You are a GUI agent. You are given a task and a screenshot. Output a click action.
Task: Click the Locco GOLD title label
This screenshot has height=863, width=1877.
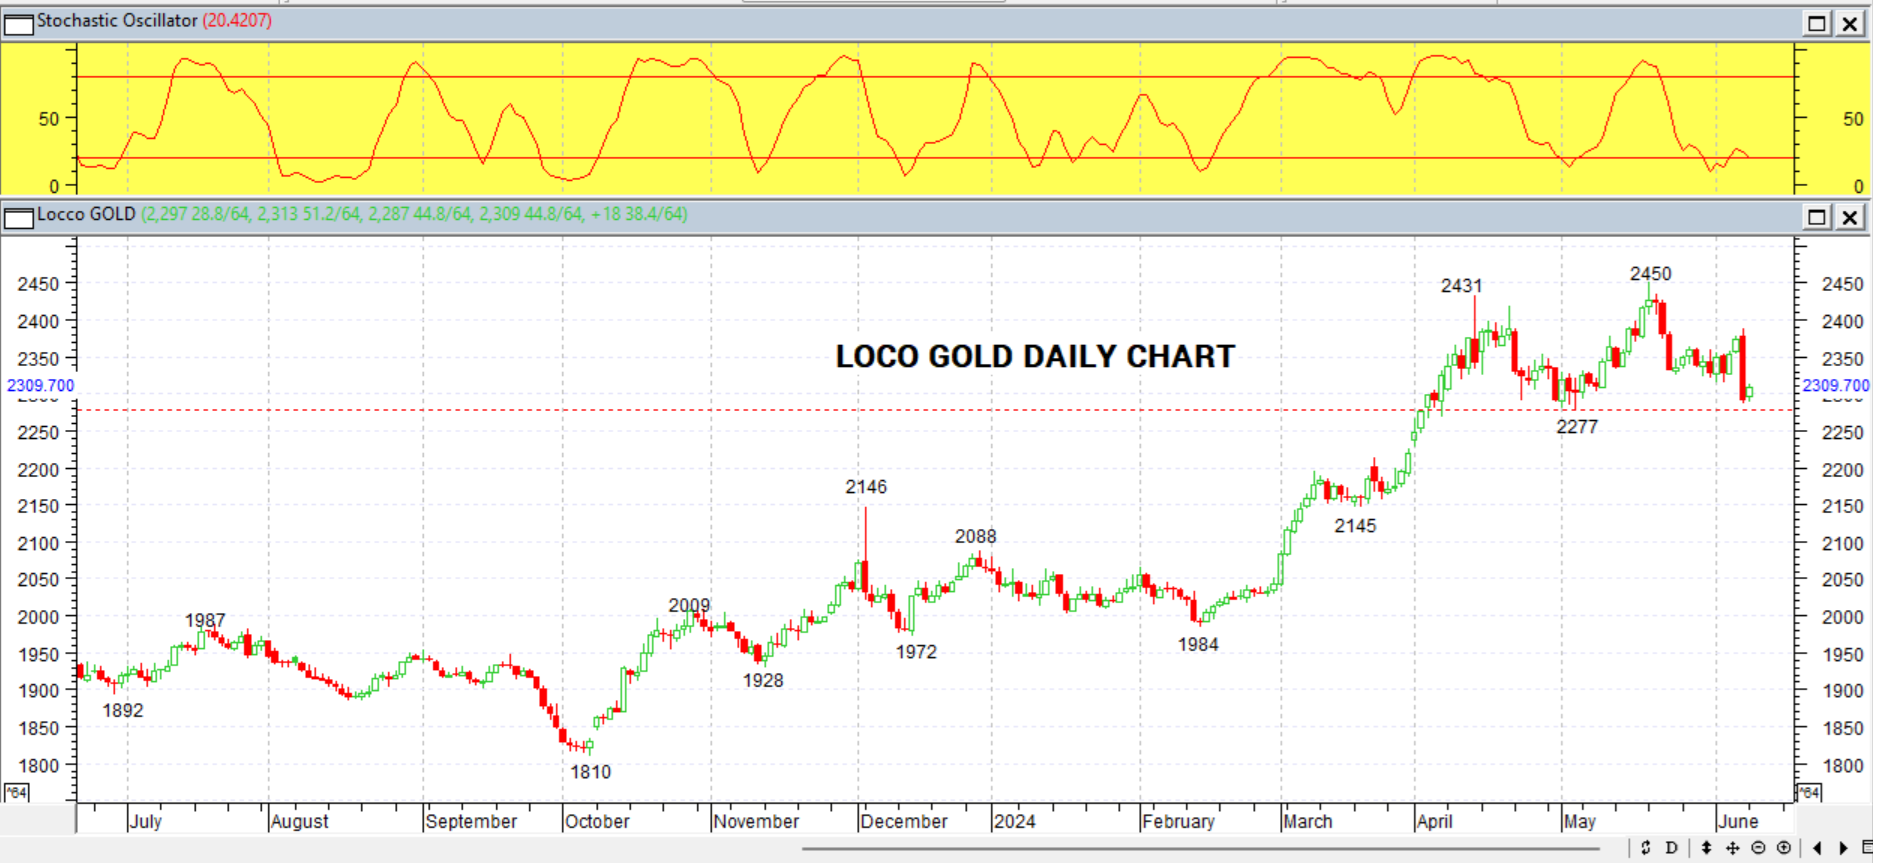(x=86, y=214)
